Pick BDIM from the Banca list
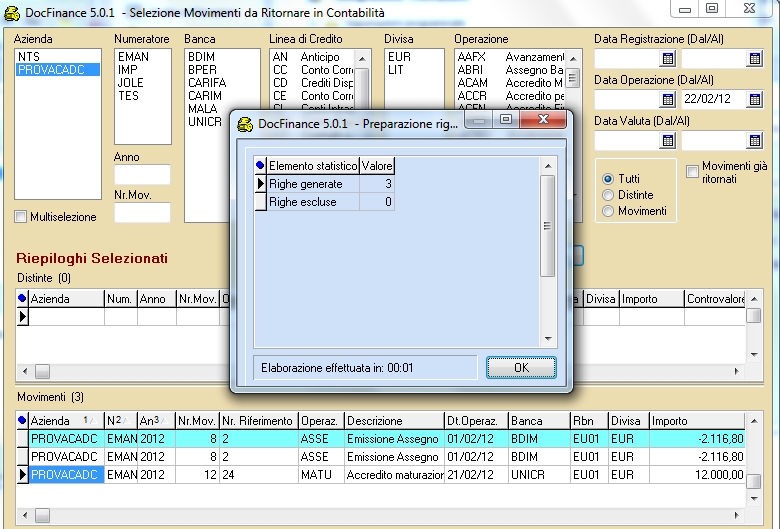This screenshot has height=529, width=780. pyautogui.click(x=201, y=57)
